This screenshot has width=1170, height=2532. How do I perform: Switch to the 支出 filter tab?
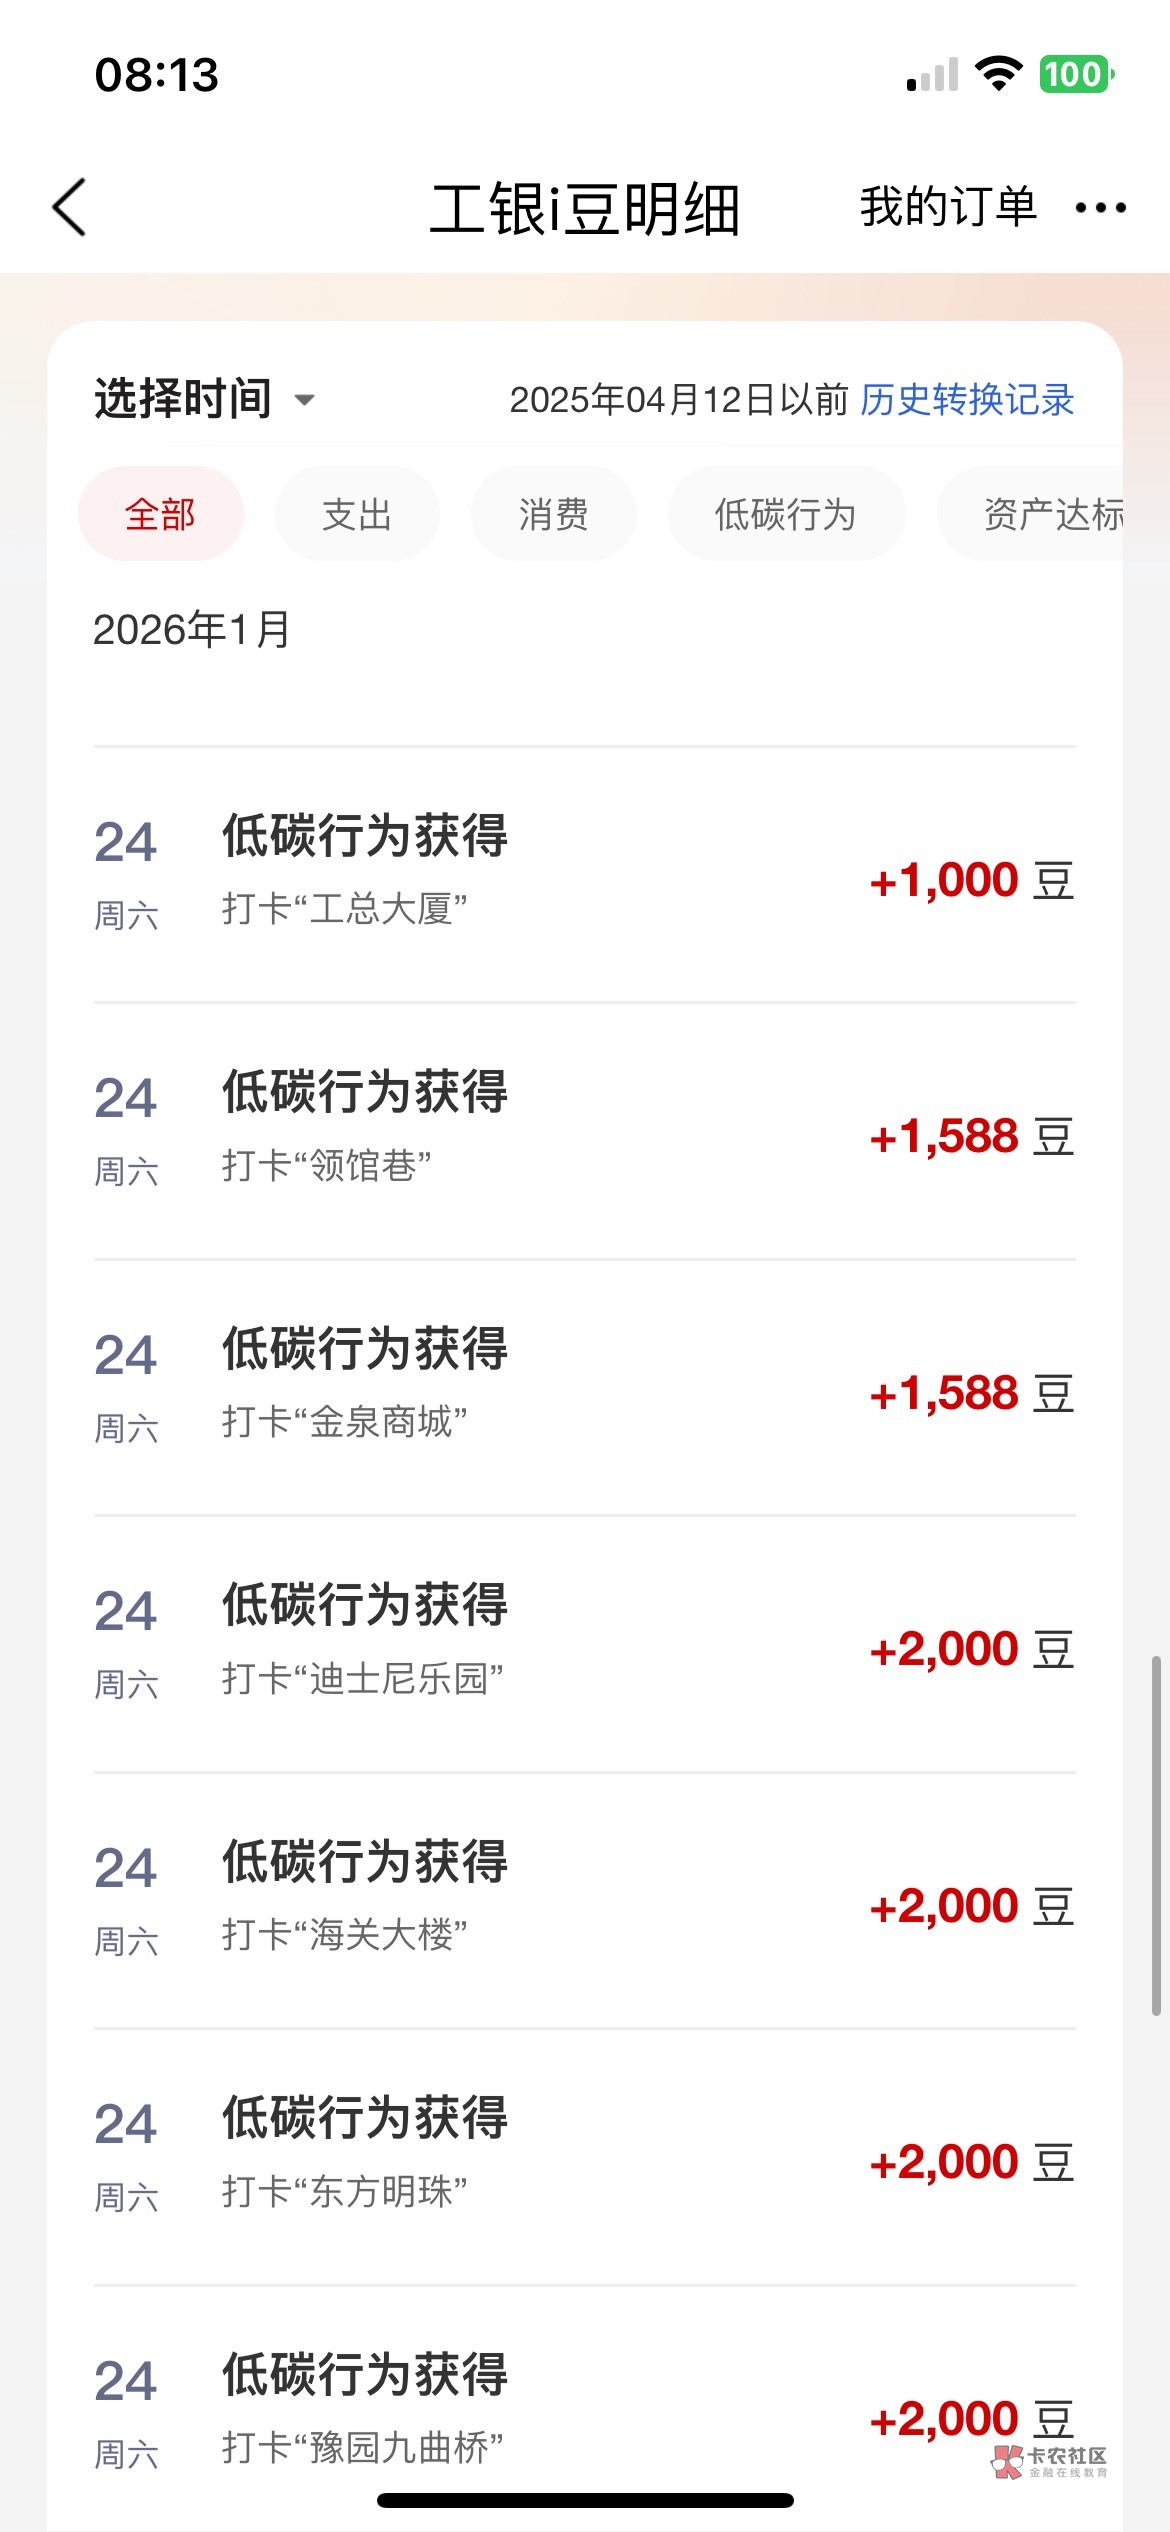(x=357, y=515)
